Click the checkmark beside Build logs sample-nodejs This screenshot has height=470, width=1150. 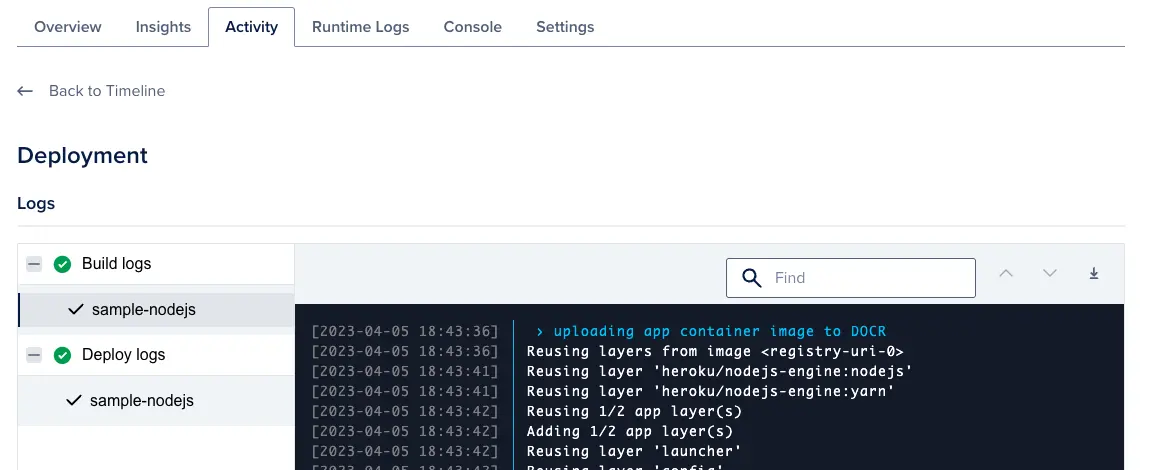coord(76,309)
